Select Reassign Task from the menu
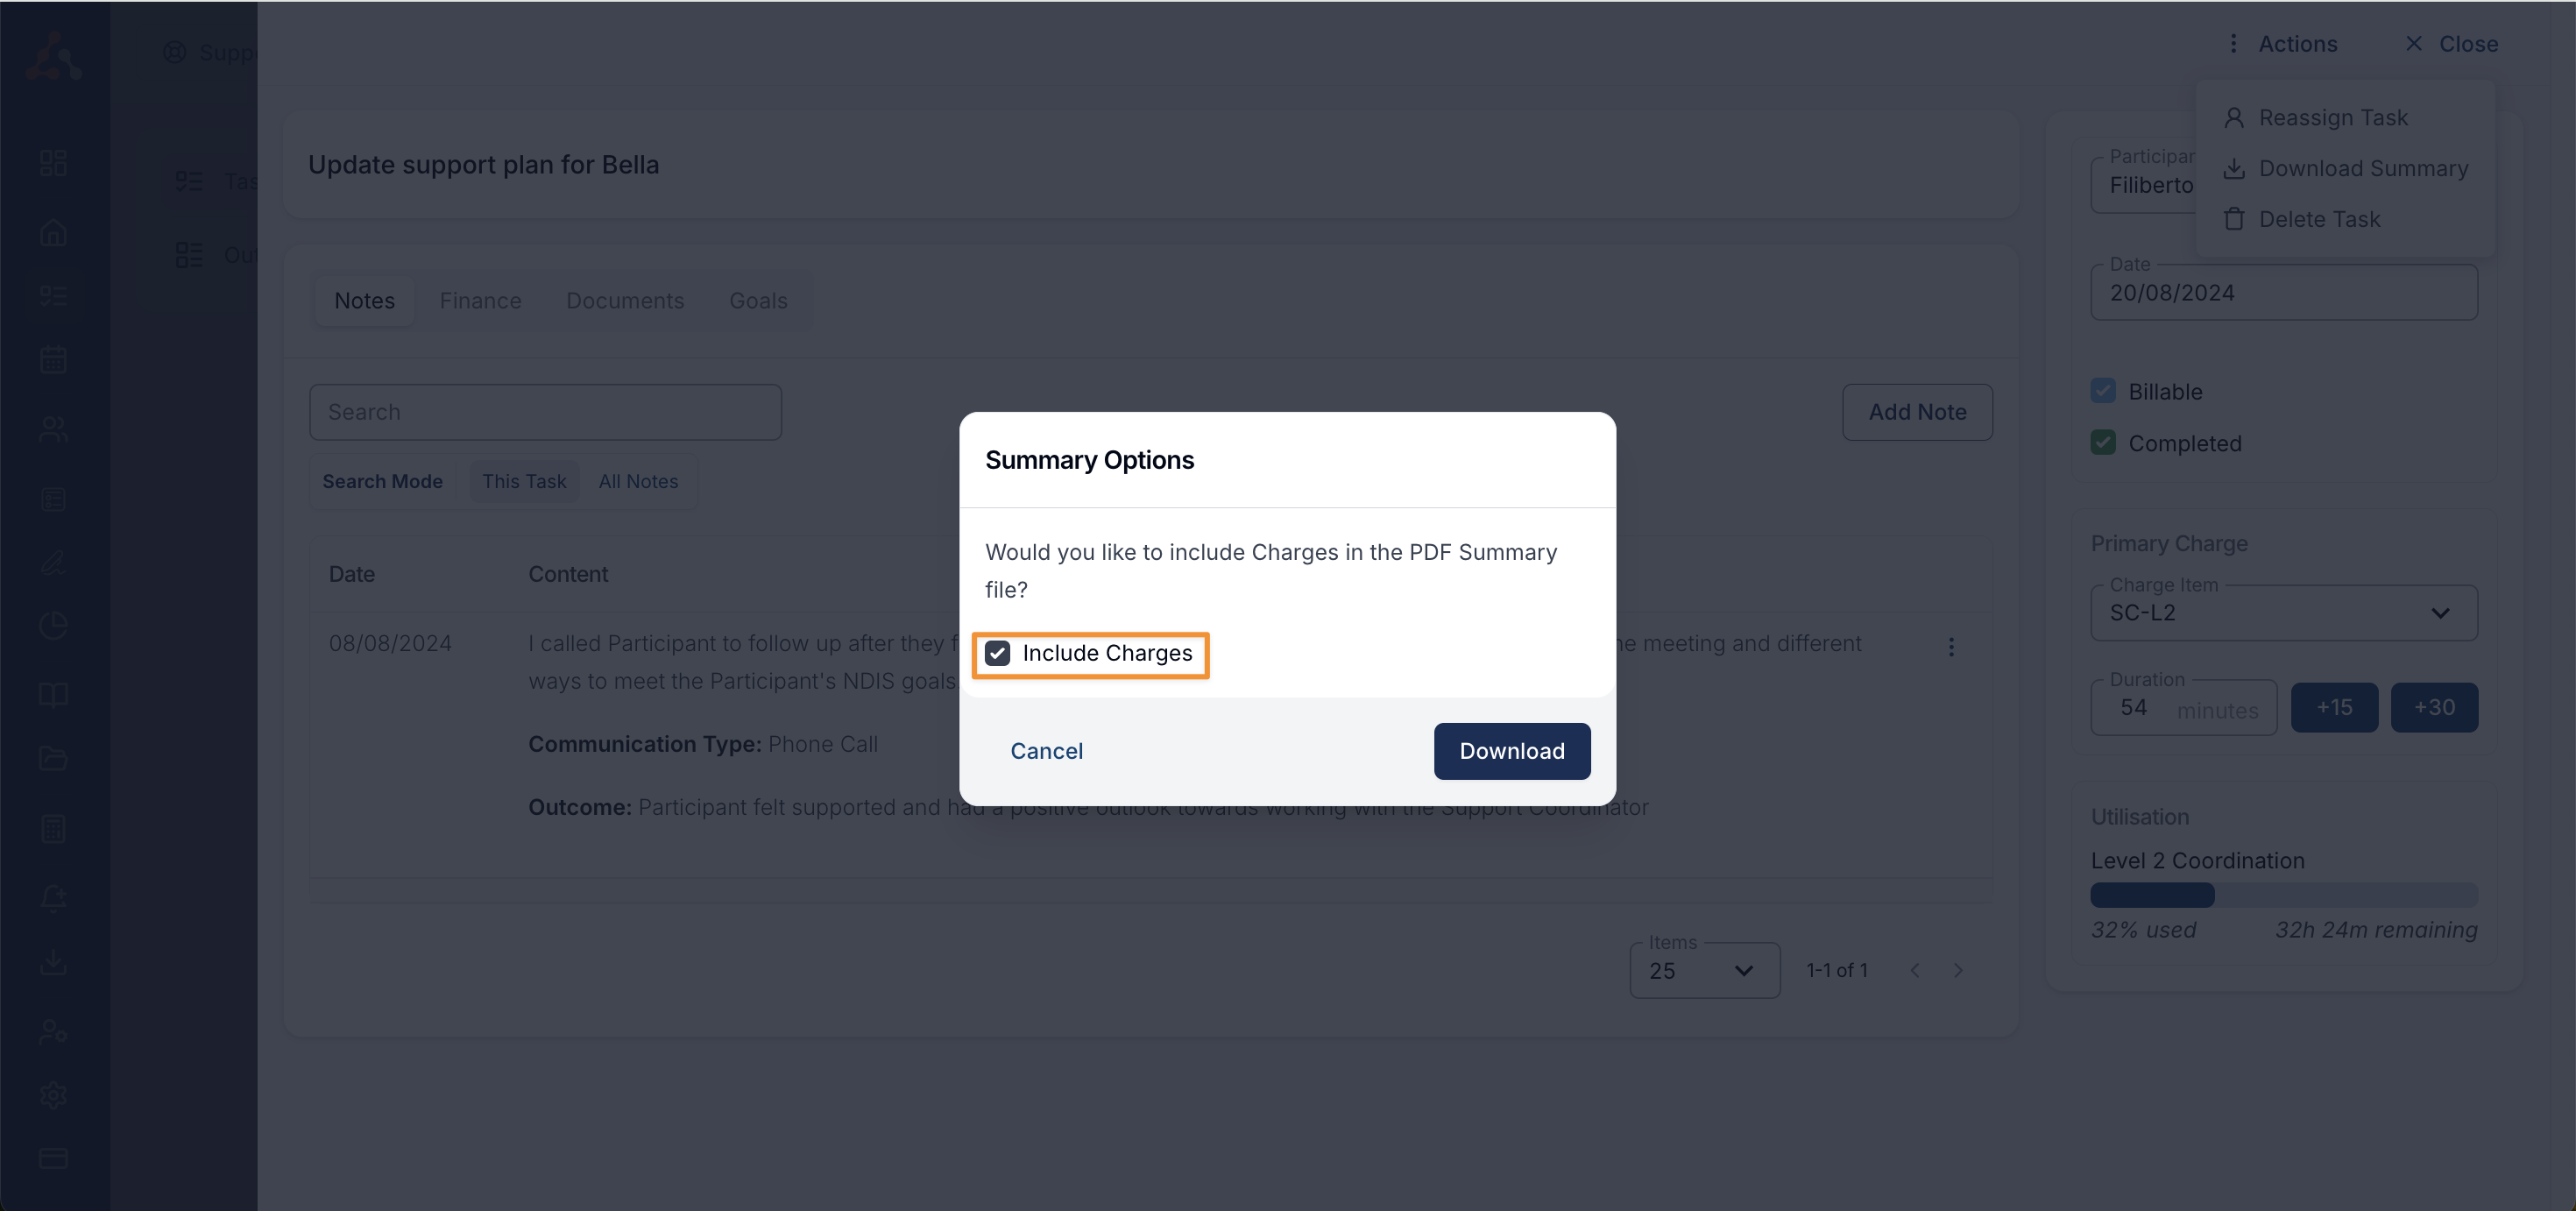 [2332, 118]
